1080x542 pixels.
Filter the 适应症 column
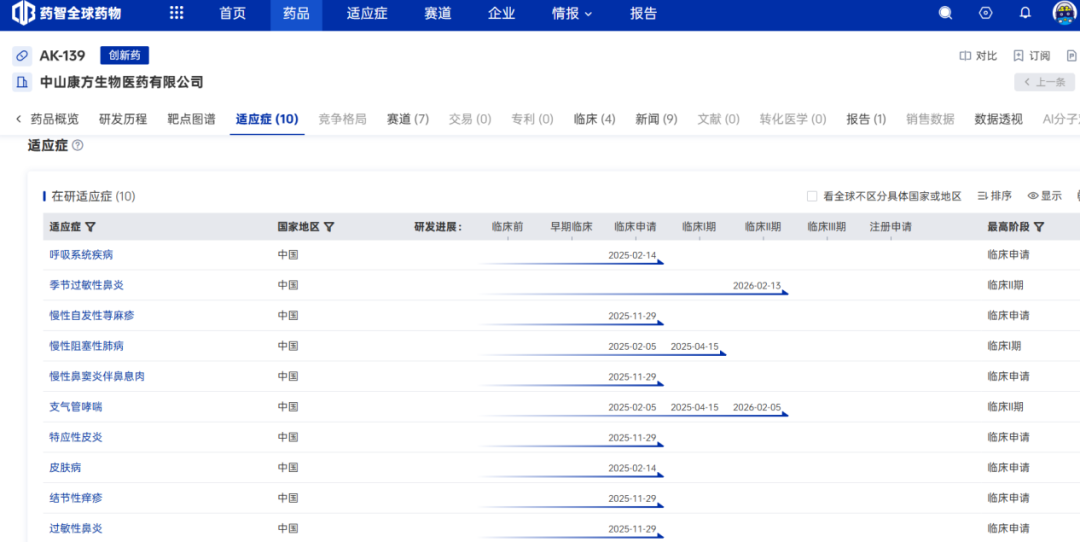tap(90, 227)
